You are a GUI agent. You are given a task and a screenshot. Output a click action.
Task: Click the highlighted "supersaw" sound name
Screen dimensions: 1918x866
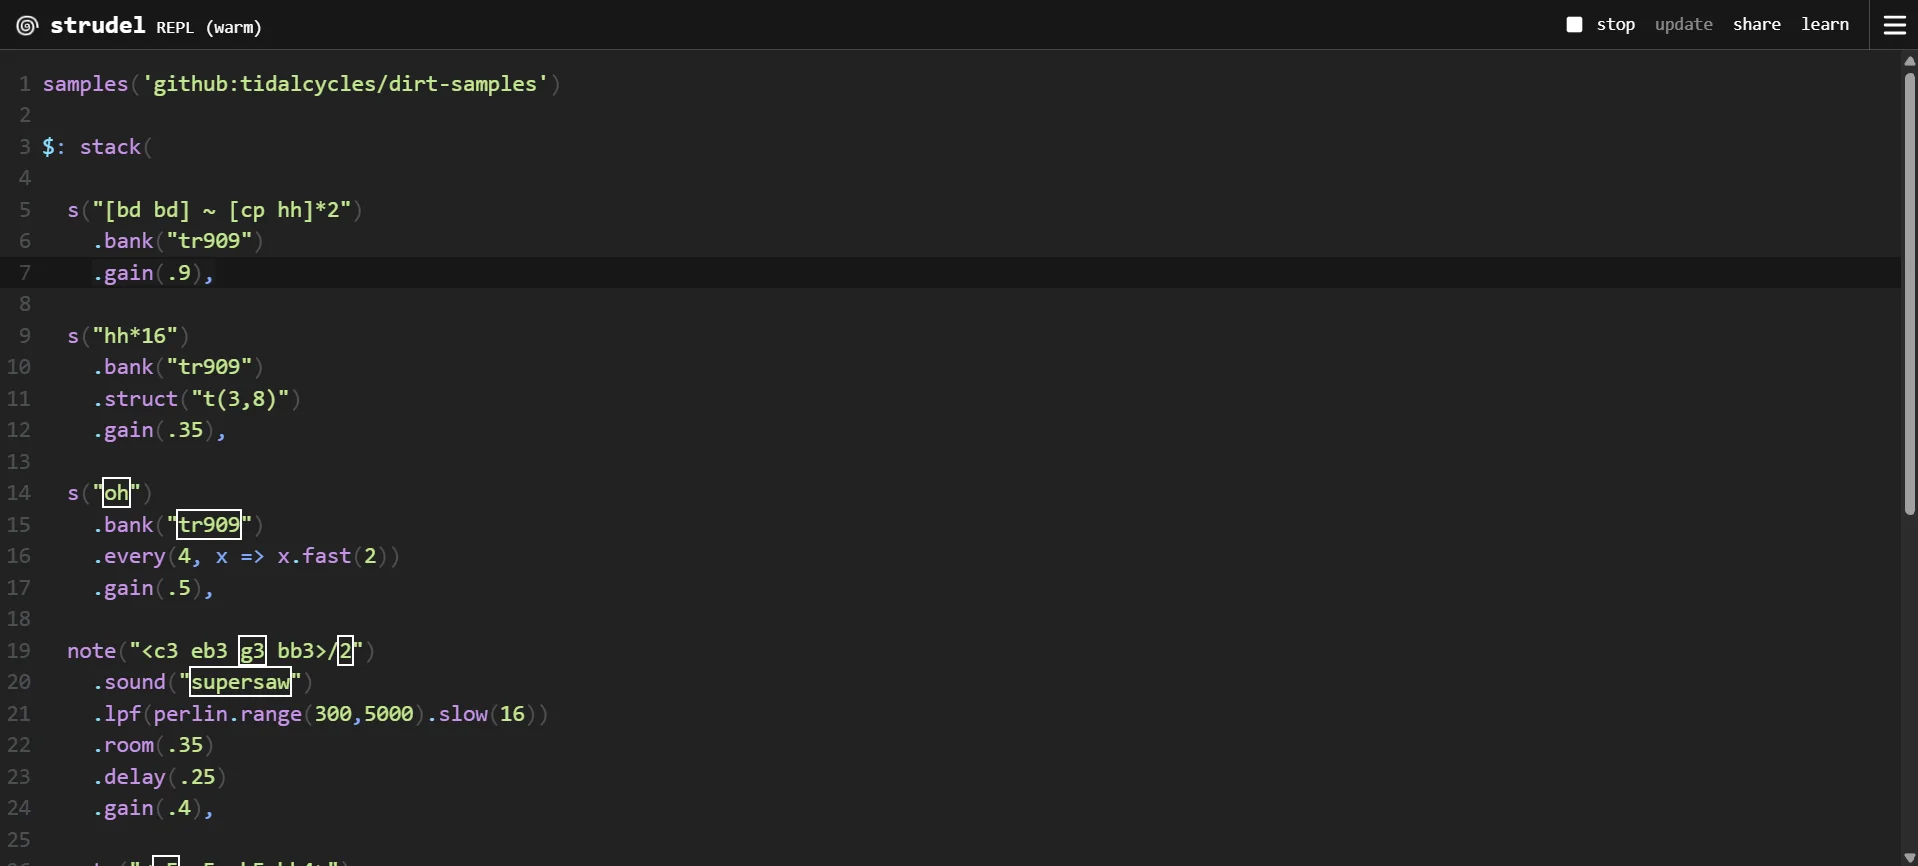pyautogui.click(x=241, y=682)
